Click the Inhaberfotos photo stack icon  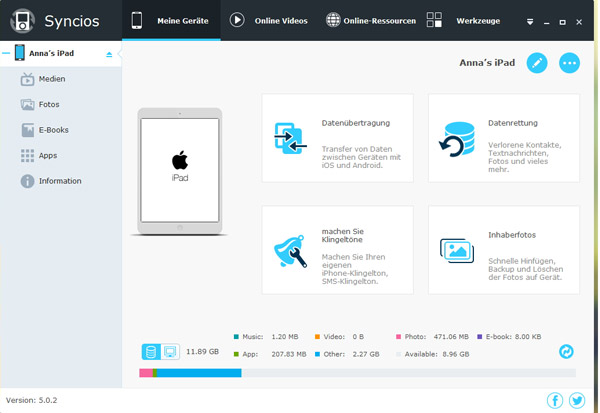(x=457, y=251)
